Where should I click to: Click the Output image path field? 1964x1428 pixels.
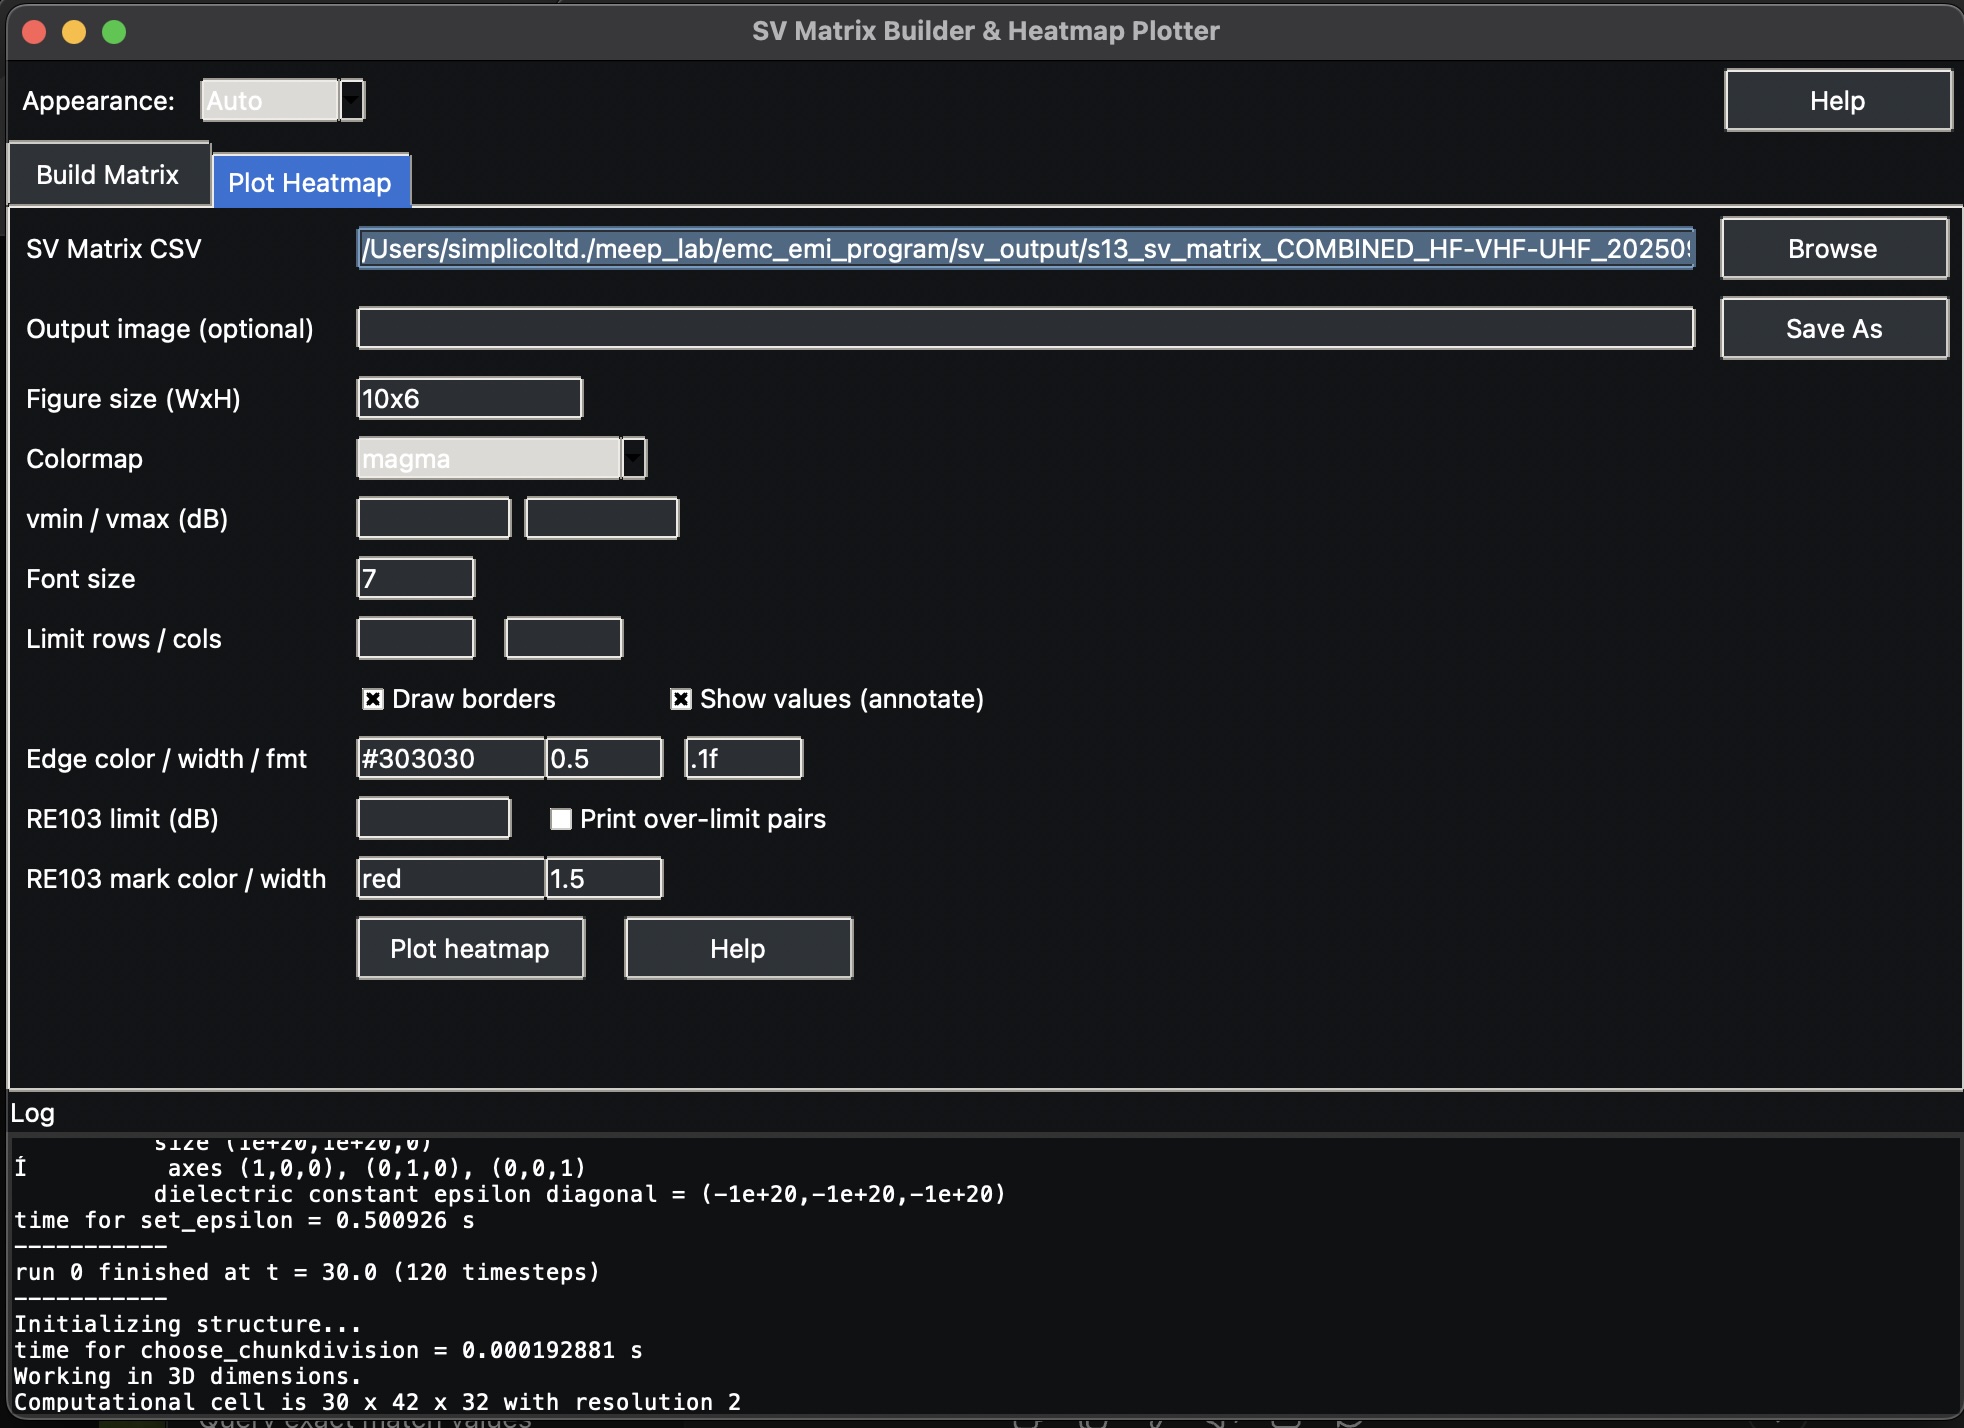pos(1025,328)
